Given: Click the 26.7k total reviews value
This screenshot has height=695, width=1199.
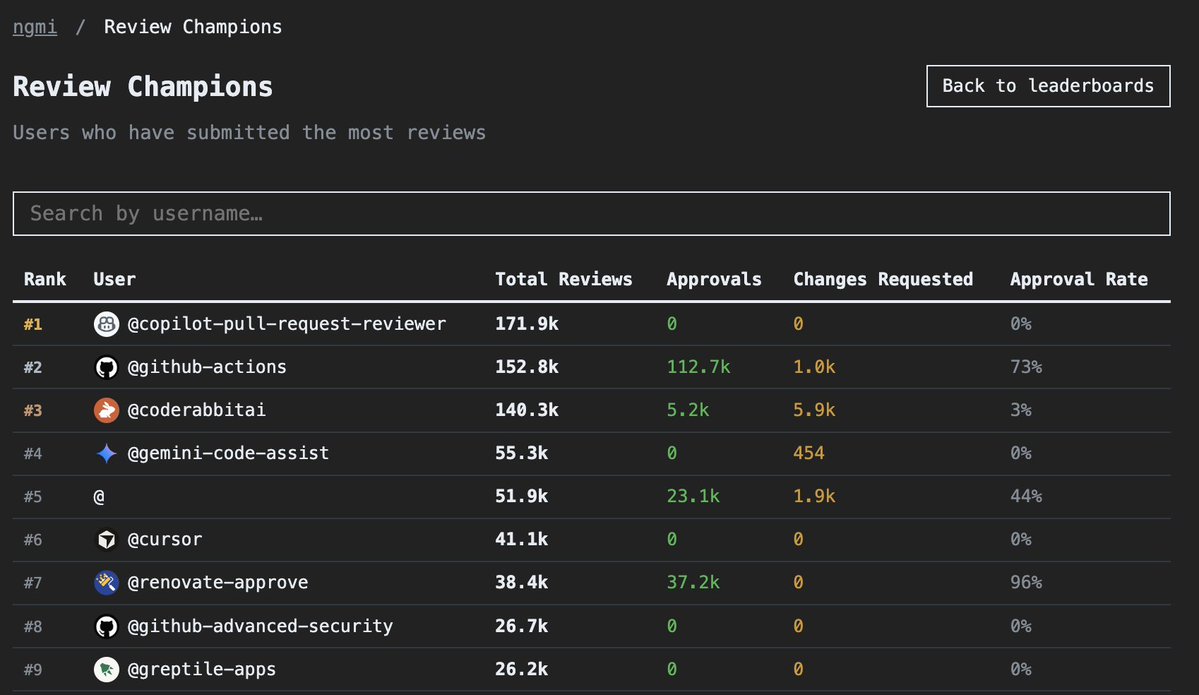Looking at the screenshot, I should [522, 626].
